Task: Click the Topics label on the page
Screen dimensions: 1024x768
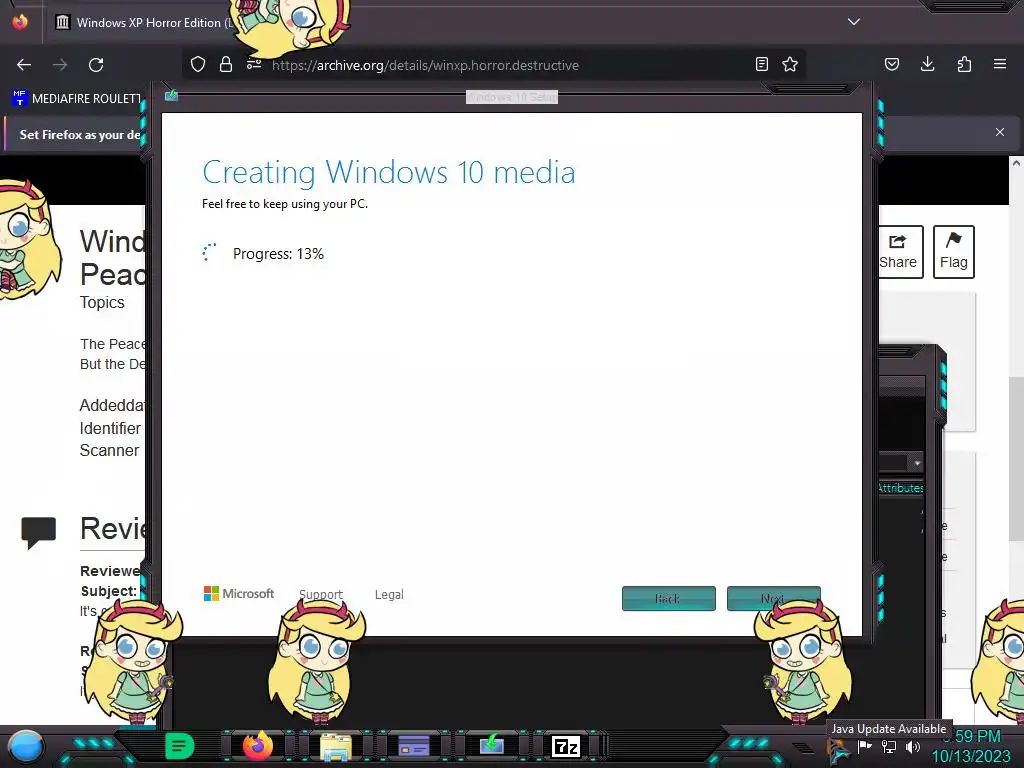Action: pos(102,302)
